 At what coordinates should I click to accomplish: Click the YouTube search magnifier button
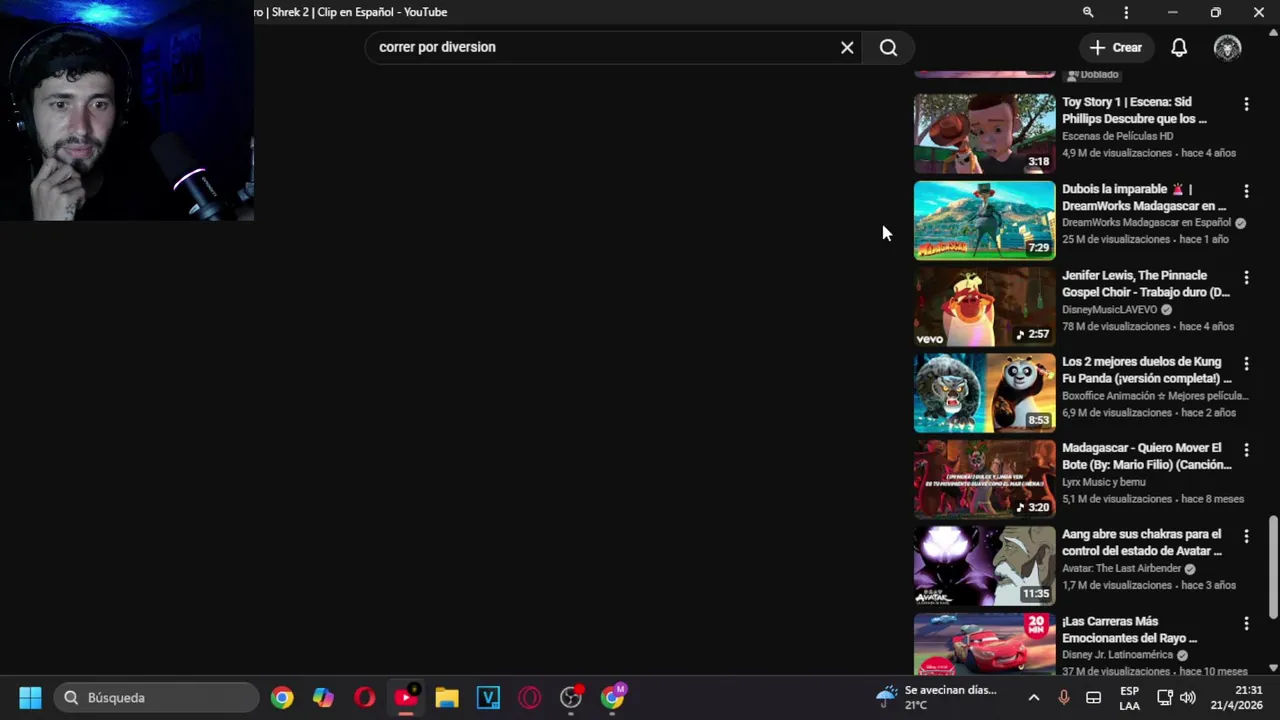[x=888, y=47]
